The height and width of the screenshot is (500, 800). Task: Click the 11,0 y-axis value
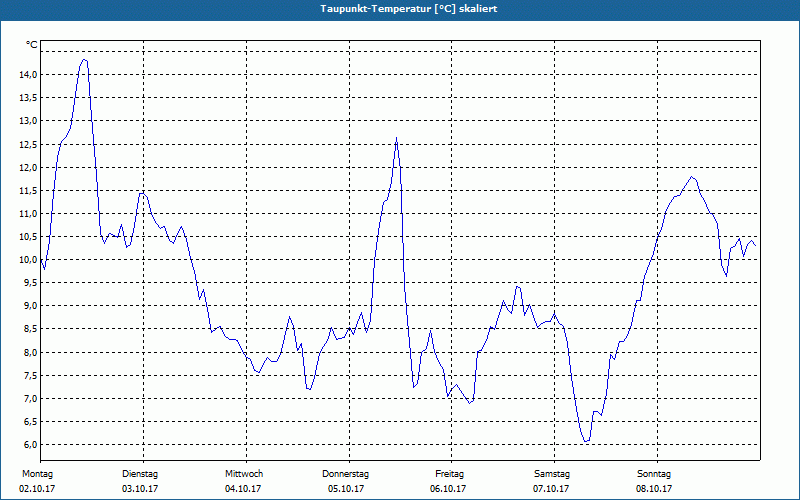[28, 213]
